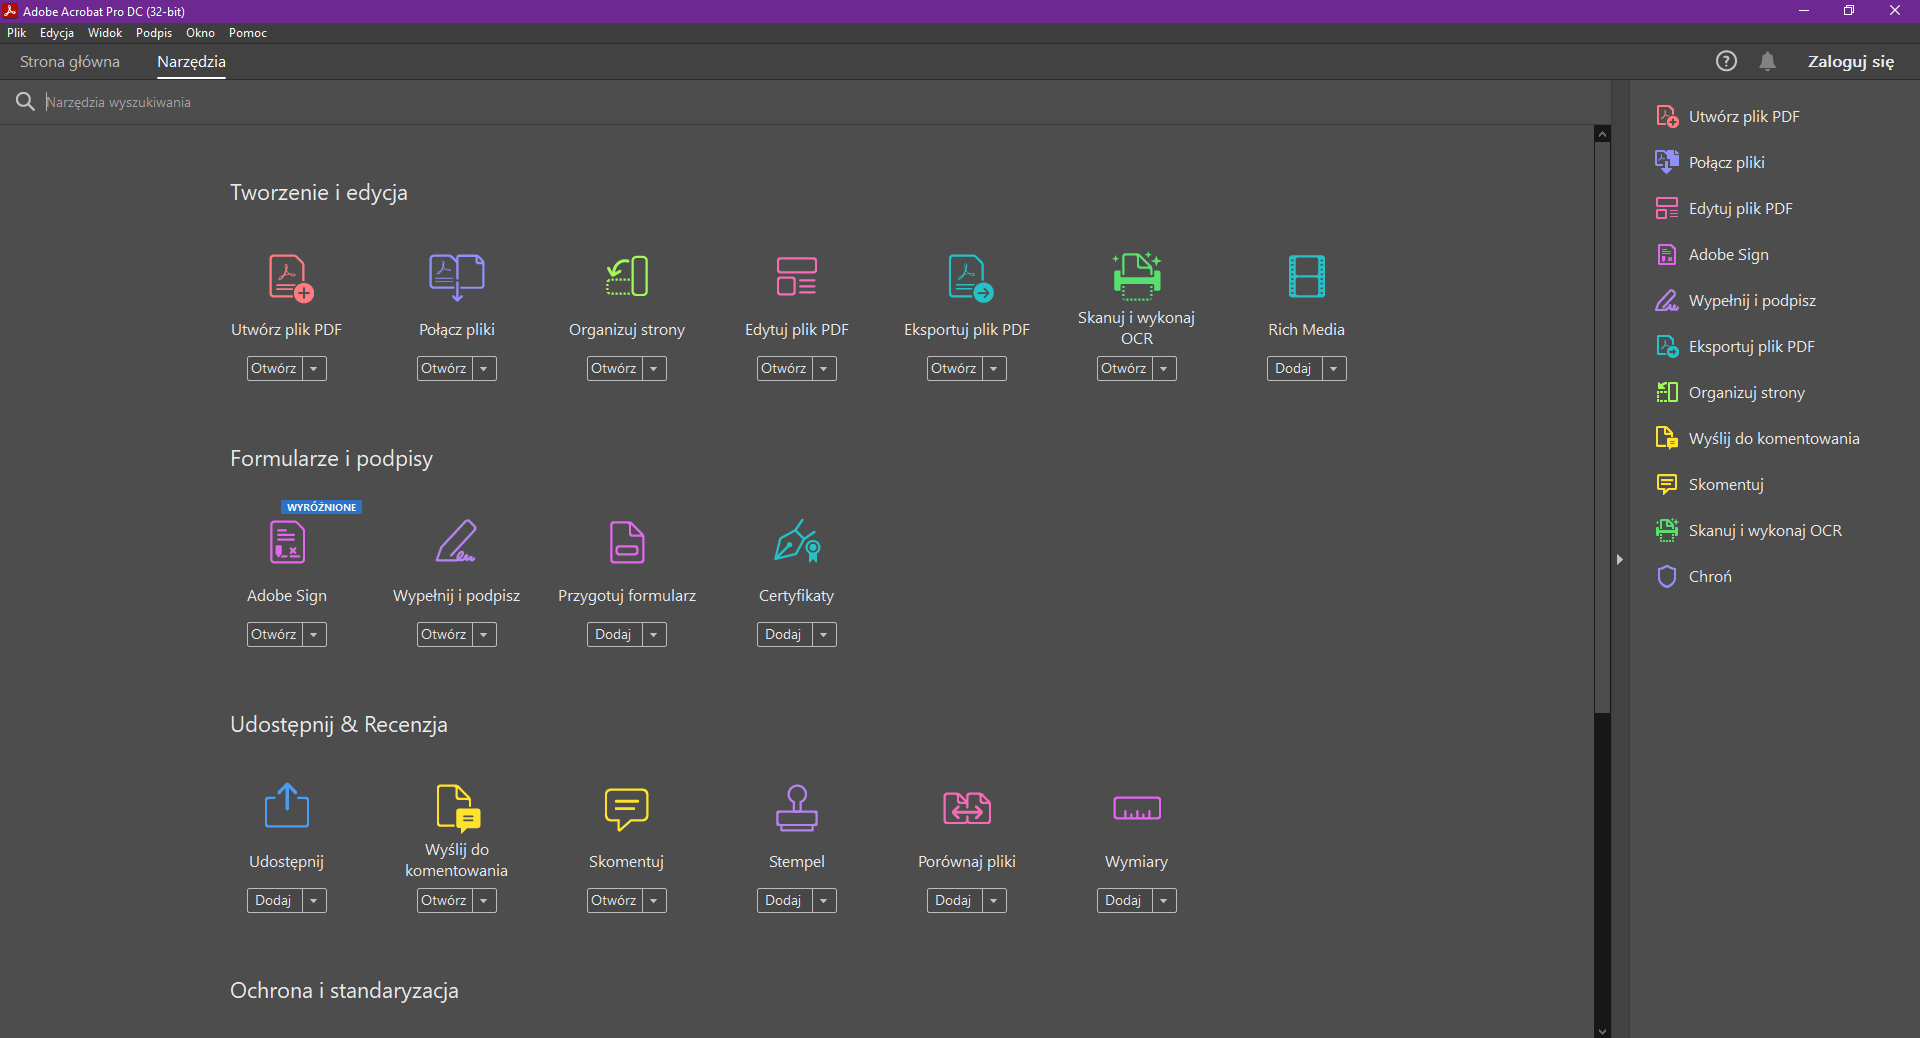The width and height of the screenshot is (1920, 1038).
Task: Click the Adobe Sign tool icon in Formularze i podpisy
Action: pos(287,542)
